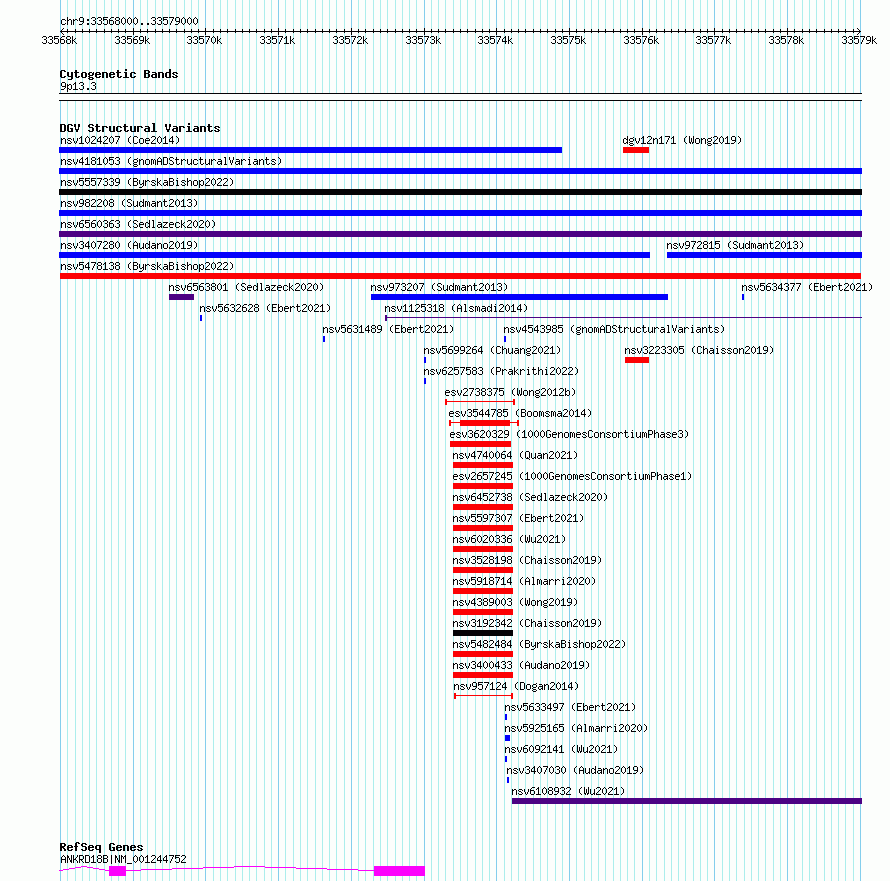Click the 33573k ruler position label

pyautogui.click(x=423, y=40)
